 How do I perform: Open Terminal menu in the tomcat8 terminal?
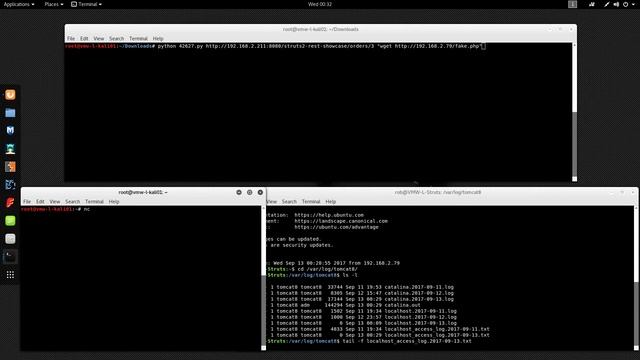311,202
